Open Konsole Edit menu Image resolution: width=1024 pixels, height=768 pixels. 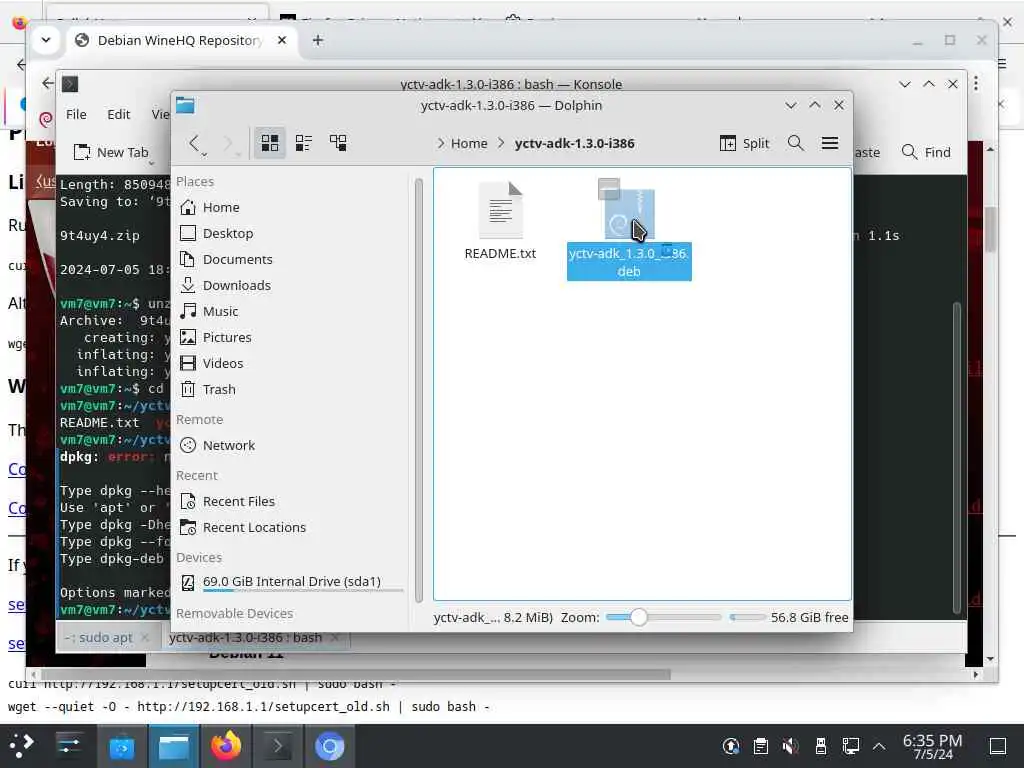coord(118,114)
